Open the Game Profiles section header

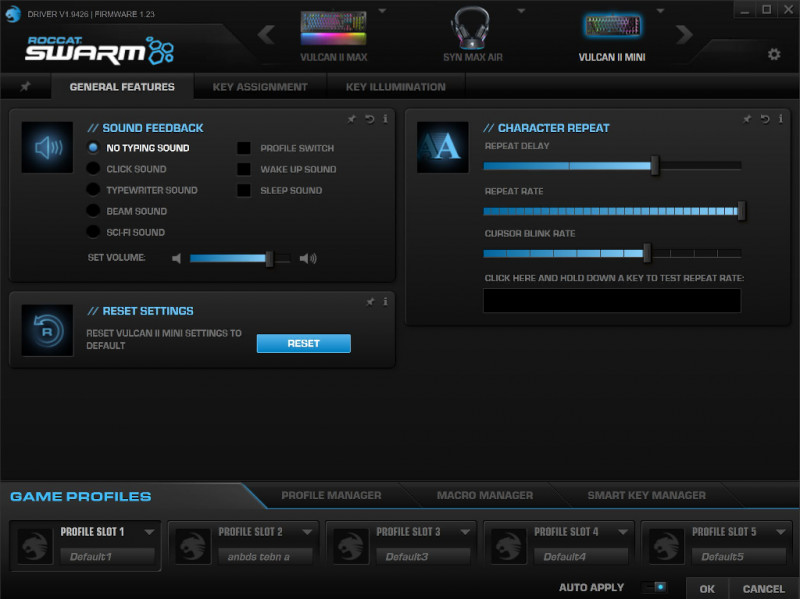click(81, 496)
